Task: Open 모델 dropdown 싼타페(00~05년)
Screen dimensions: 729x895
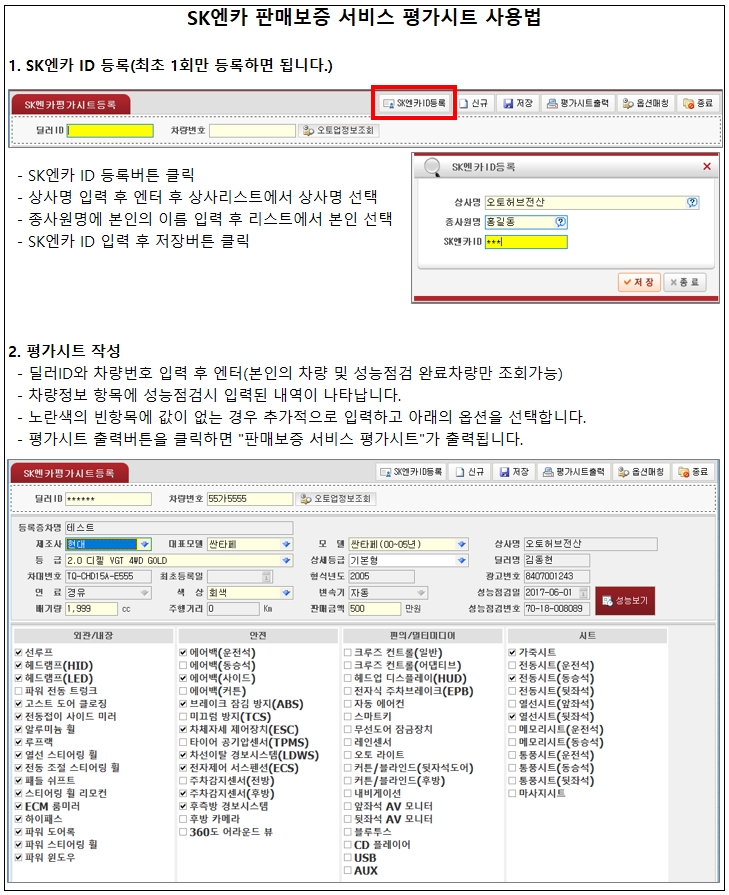Action: tap(462, 545)
